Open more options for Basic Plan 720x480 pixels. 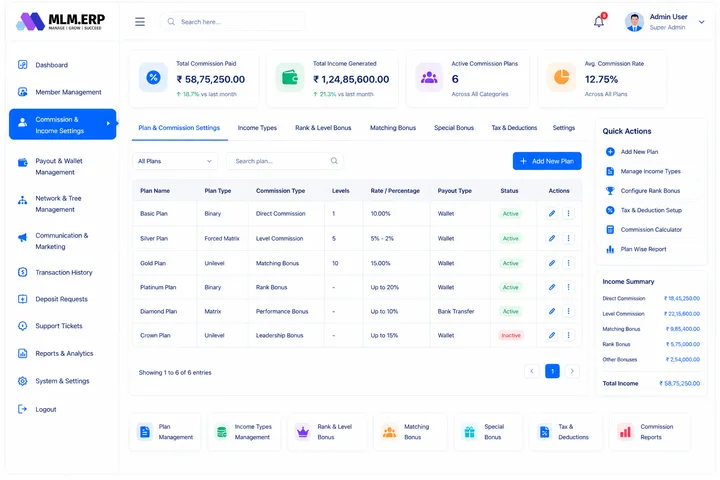pos(568,213)
